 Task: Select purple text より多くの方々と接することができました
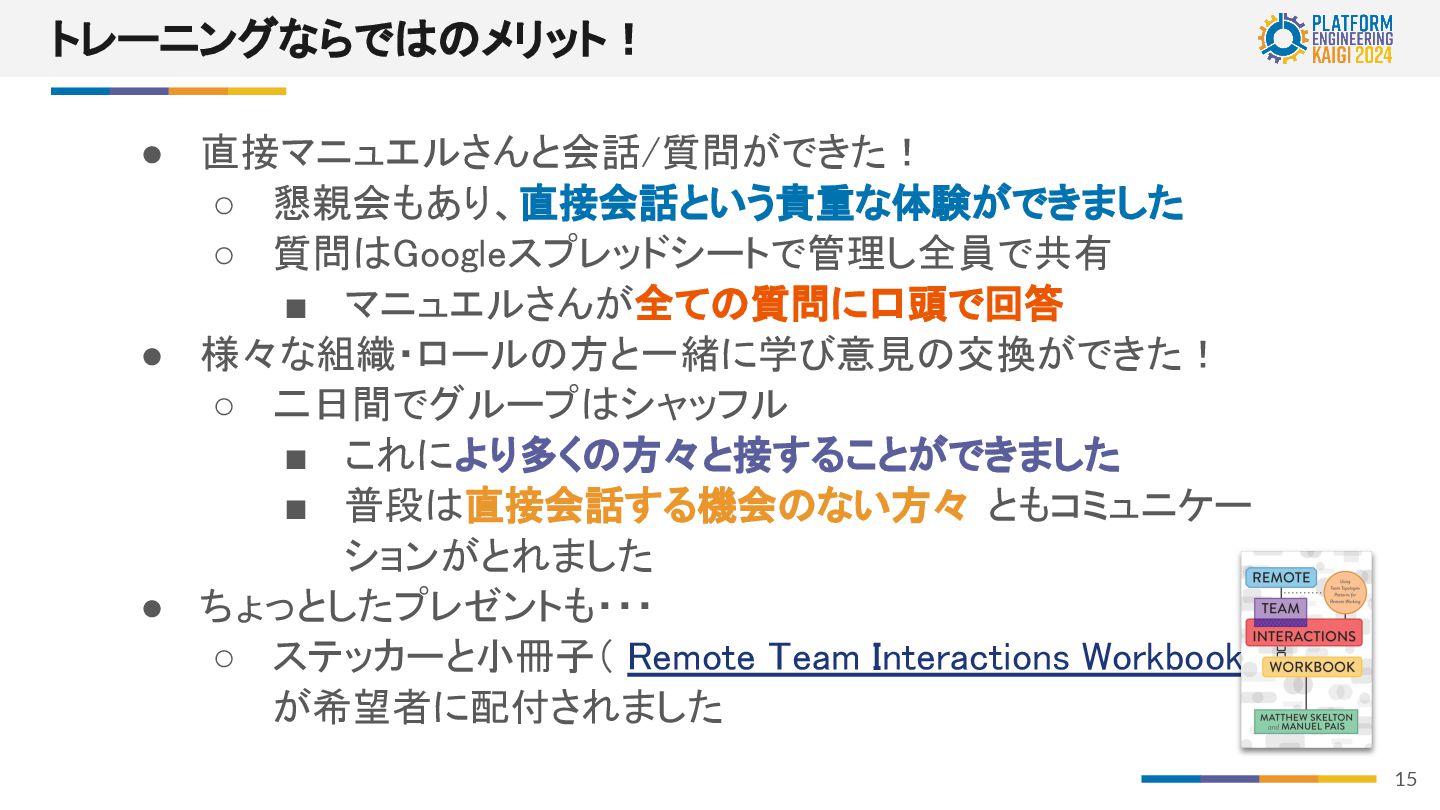pyautogui.click(x=787, y=456)
